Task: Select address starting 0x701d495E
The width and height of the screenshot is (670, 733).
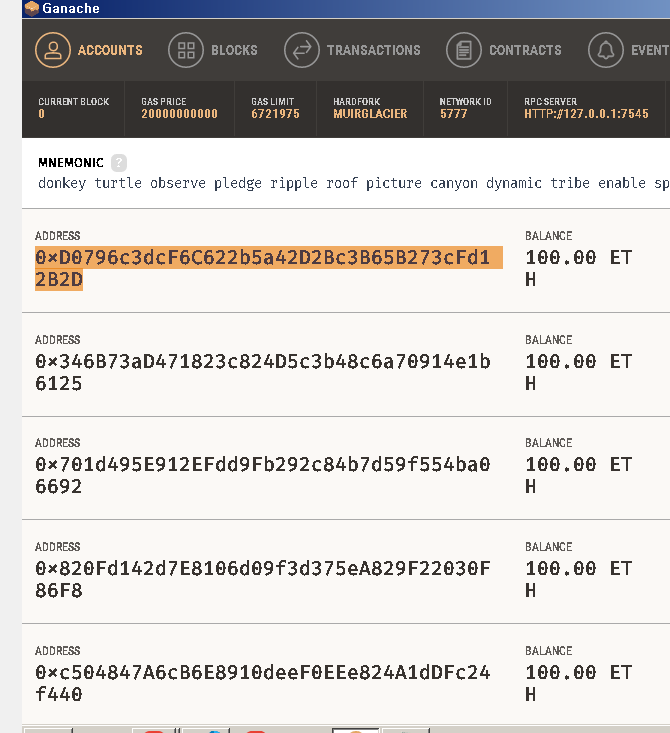Action: (263, 475)
